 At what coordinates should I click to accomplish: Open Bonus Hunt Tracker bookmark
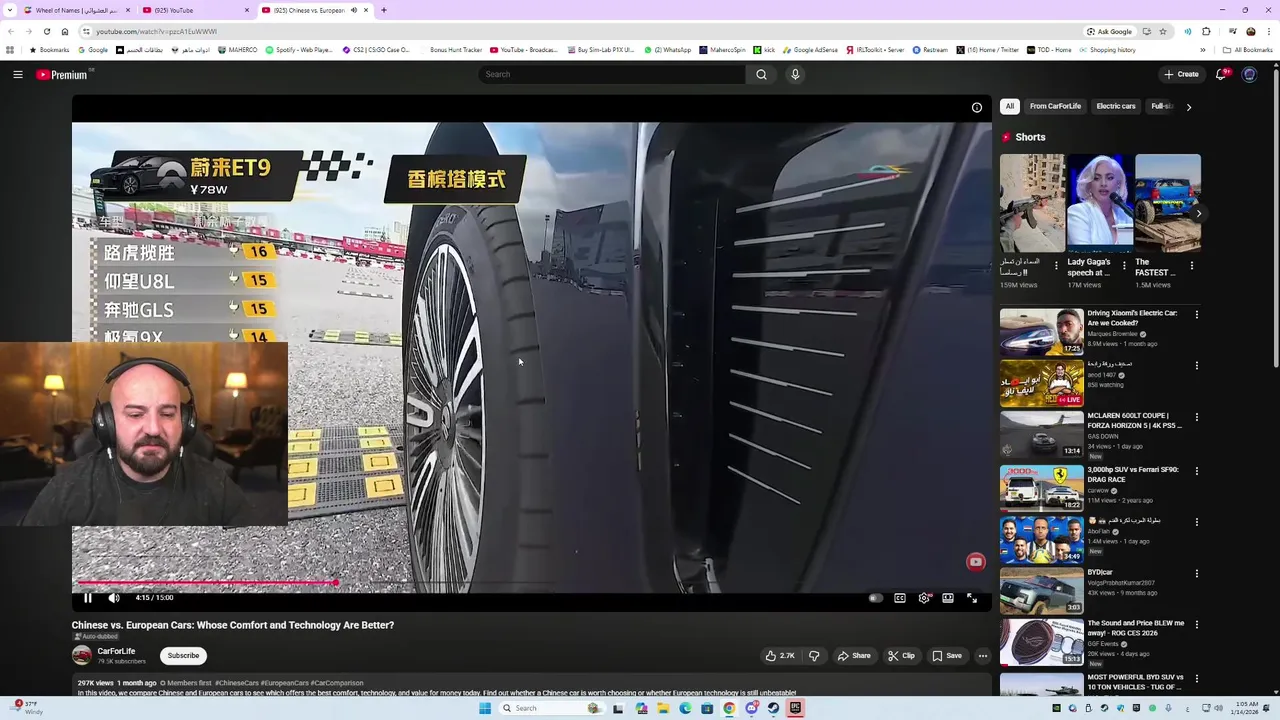[x=450, y=50]
